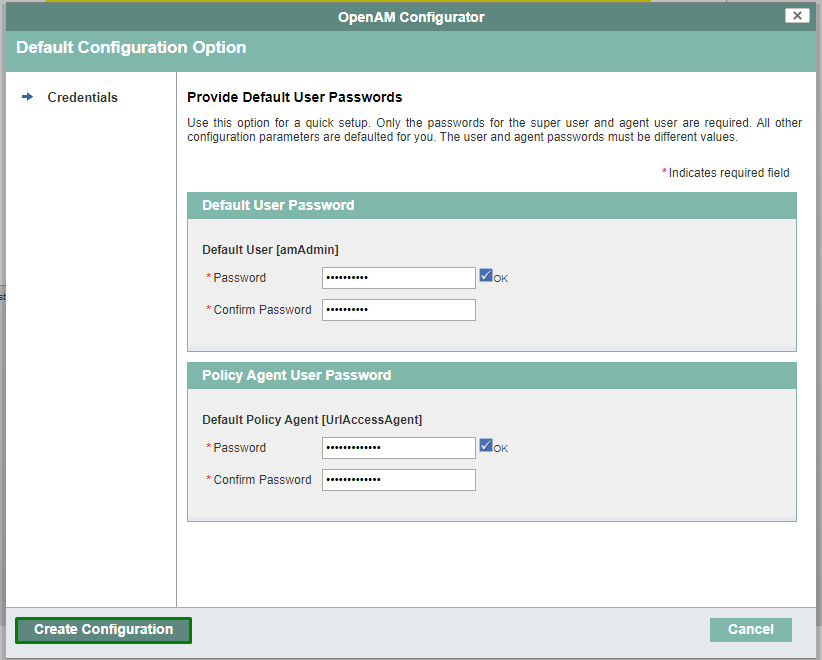
Task: Focus the UrlAccessAgent Password field
Action: click(398, 448)
